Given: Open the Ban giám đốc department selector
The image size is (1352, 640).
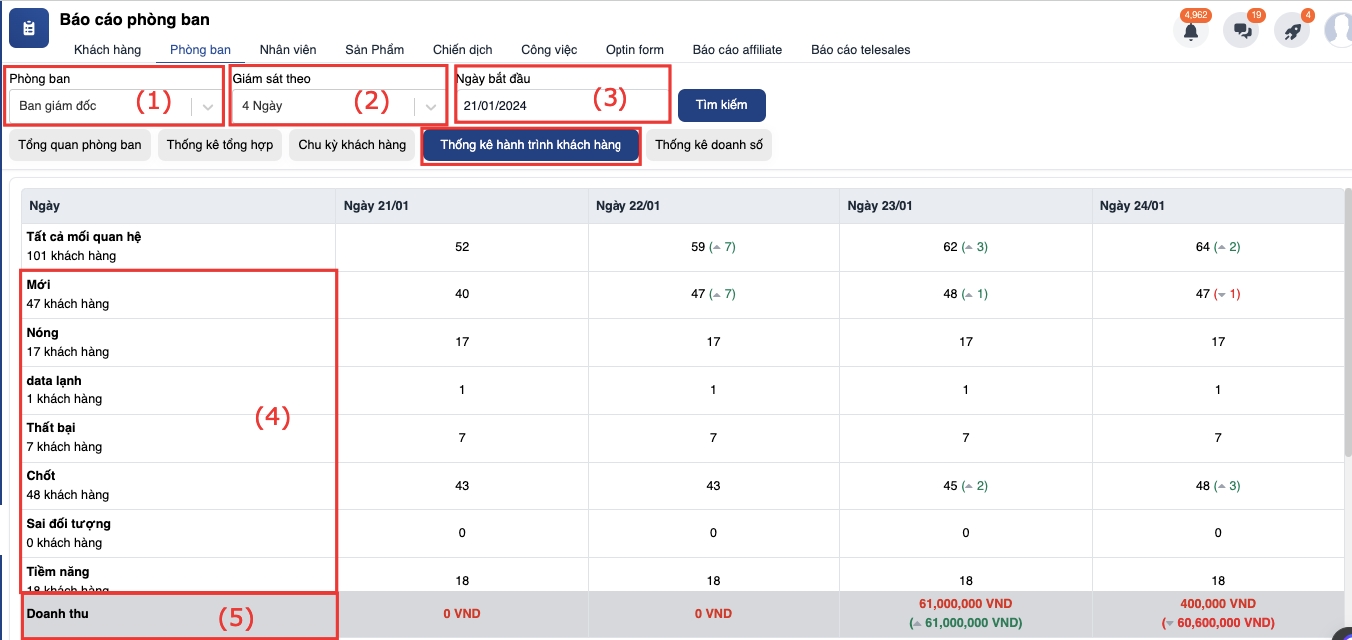Looking at the screenshot, I should [x=100, y=106].
